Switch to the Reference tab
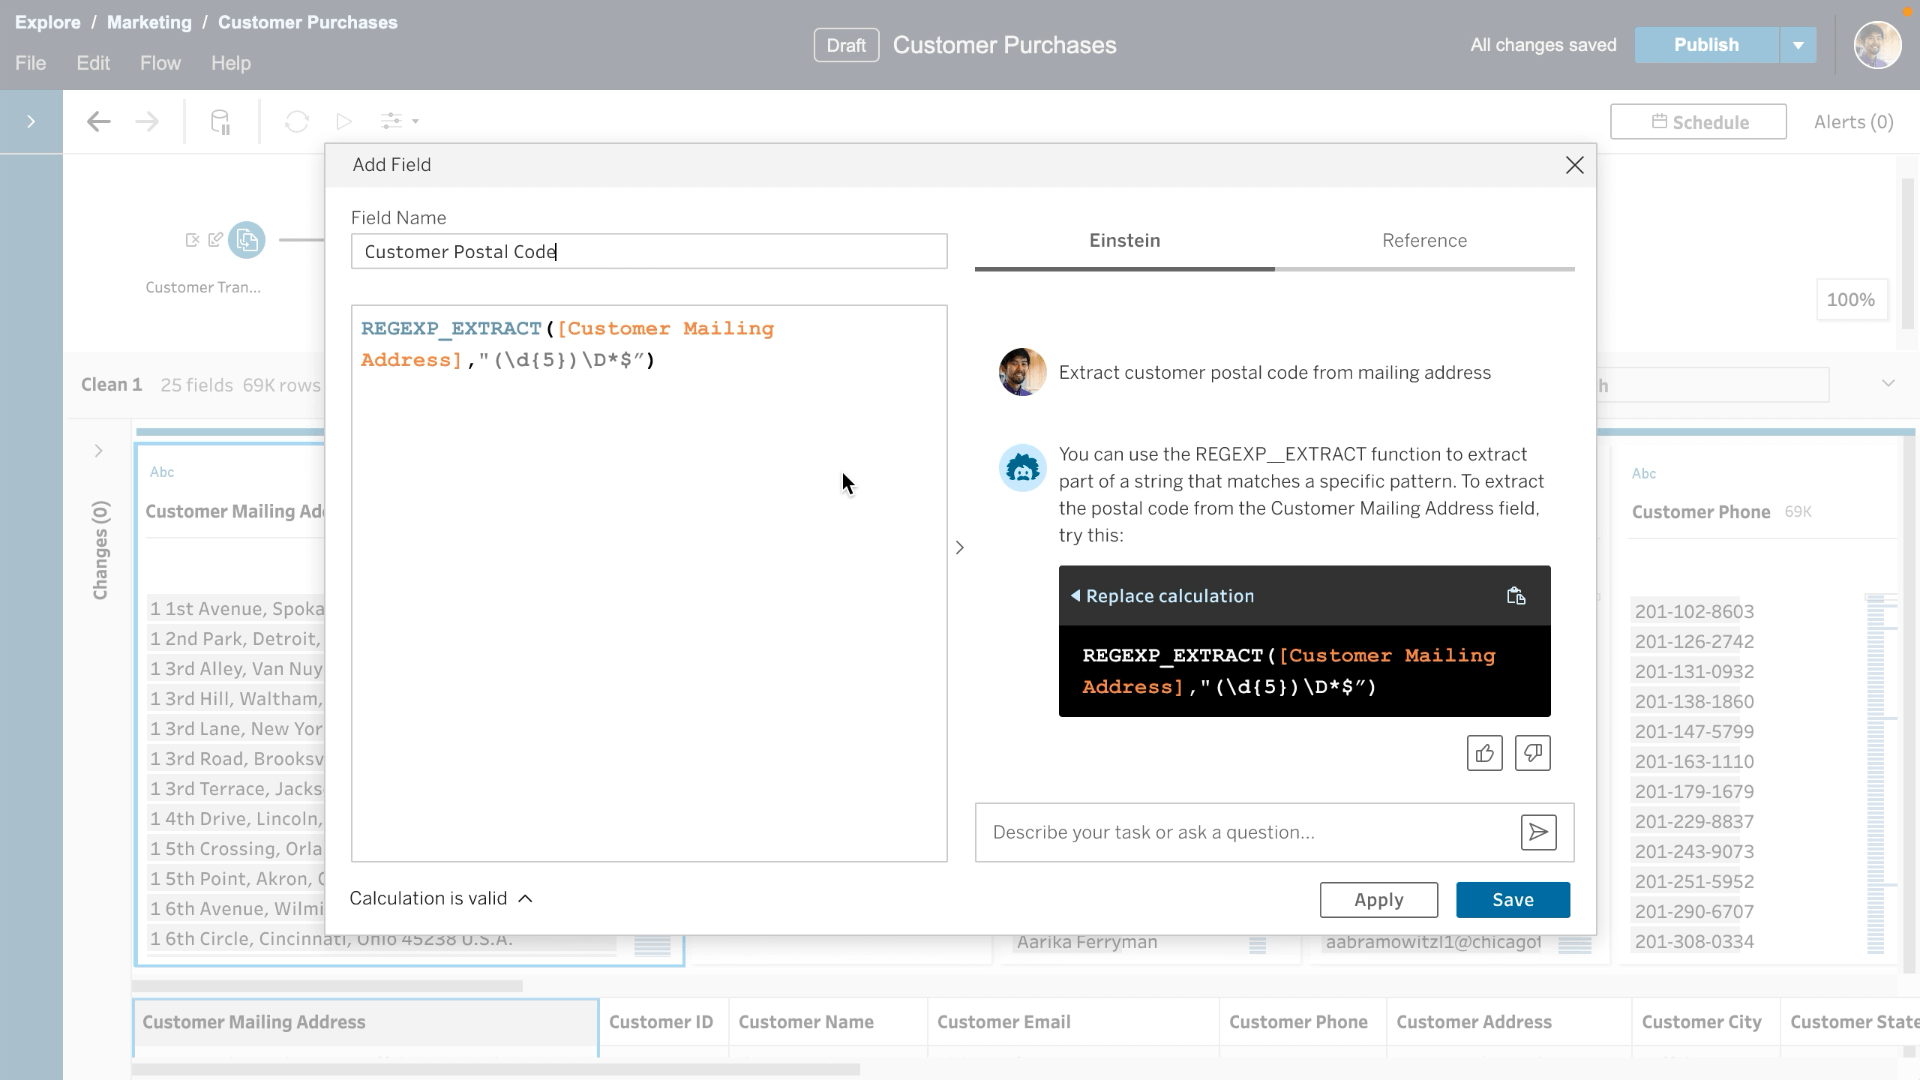This screenshot has width=1920, height=1080. pyautogui.click(x=1424, y=240)
